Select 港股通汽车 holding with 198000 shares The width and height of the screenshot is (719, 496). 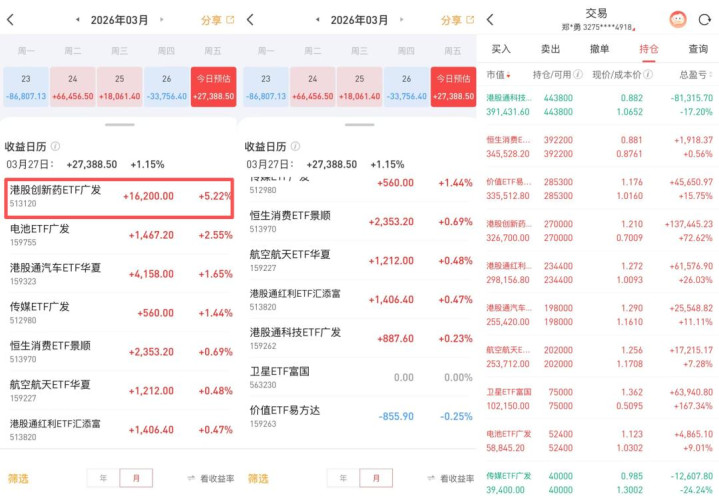point(599,315)
